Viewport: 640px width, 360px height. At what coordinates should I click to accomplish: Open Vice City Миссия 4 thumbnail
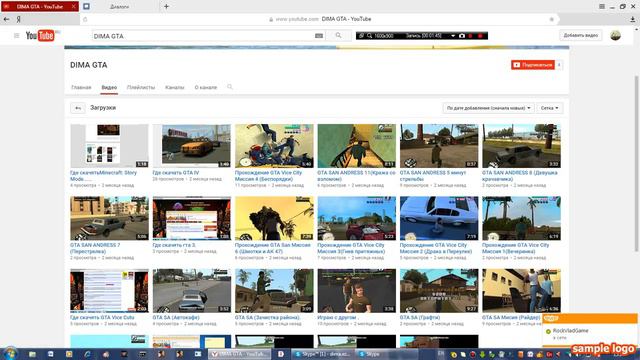[274, 146]
